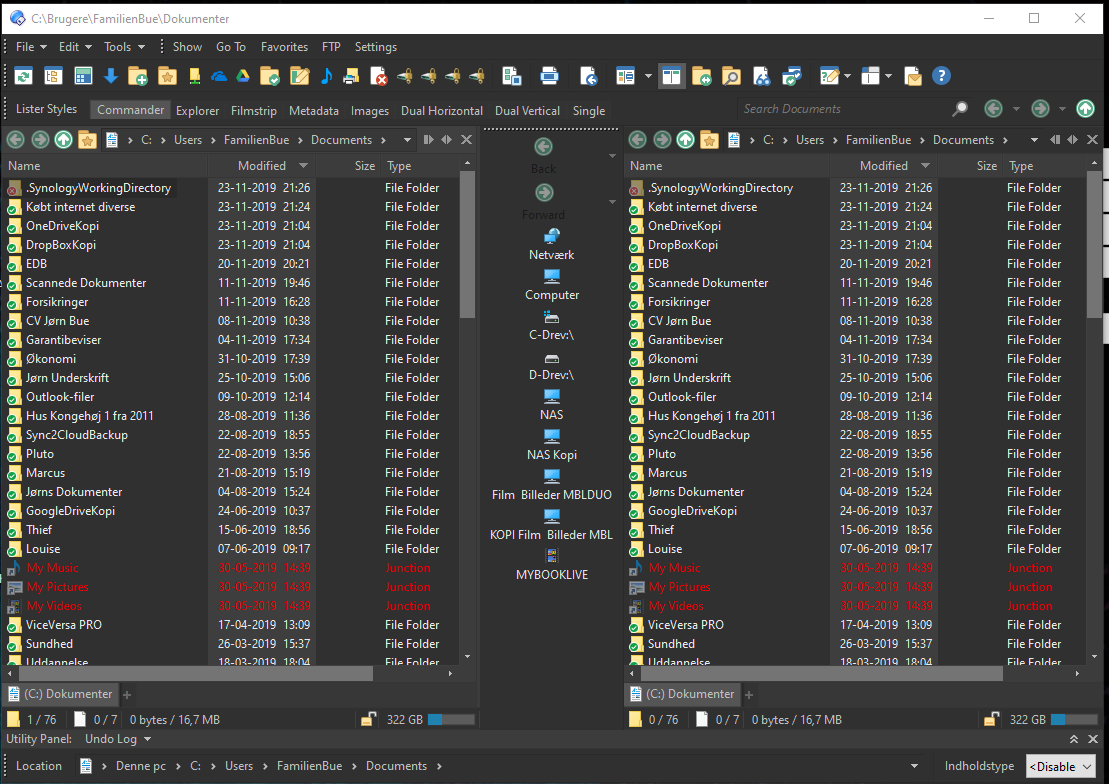Open Google Drive icon in toolbar
The height and width of the screenshot is (784, 1109).
(x=243, y=76)
